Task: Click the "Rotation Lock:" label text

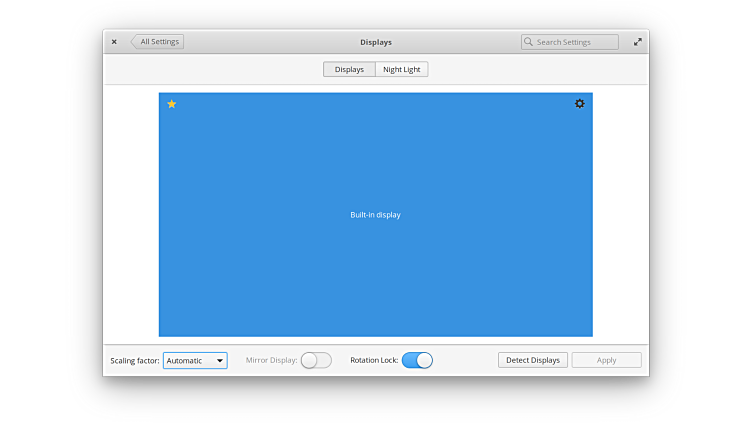Action: 374,360
